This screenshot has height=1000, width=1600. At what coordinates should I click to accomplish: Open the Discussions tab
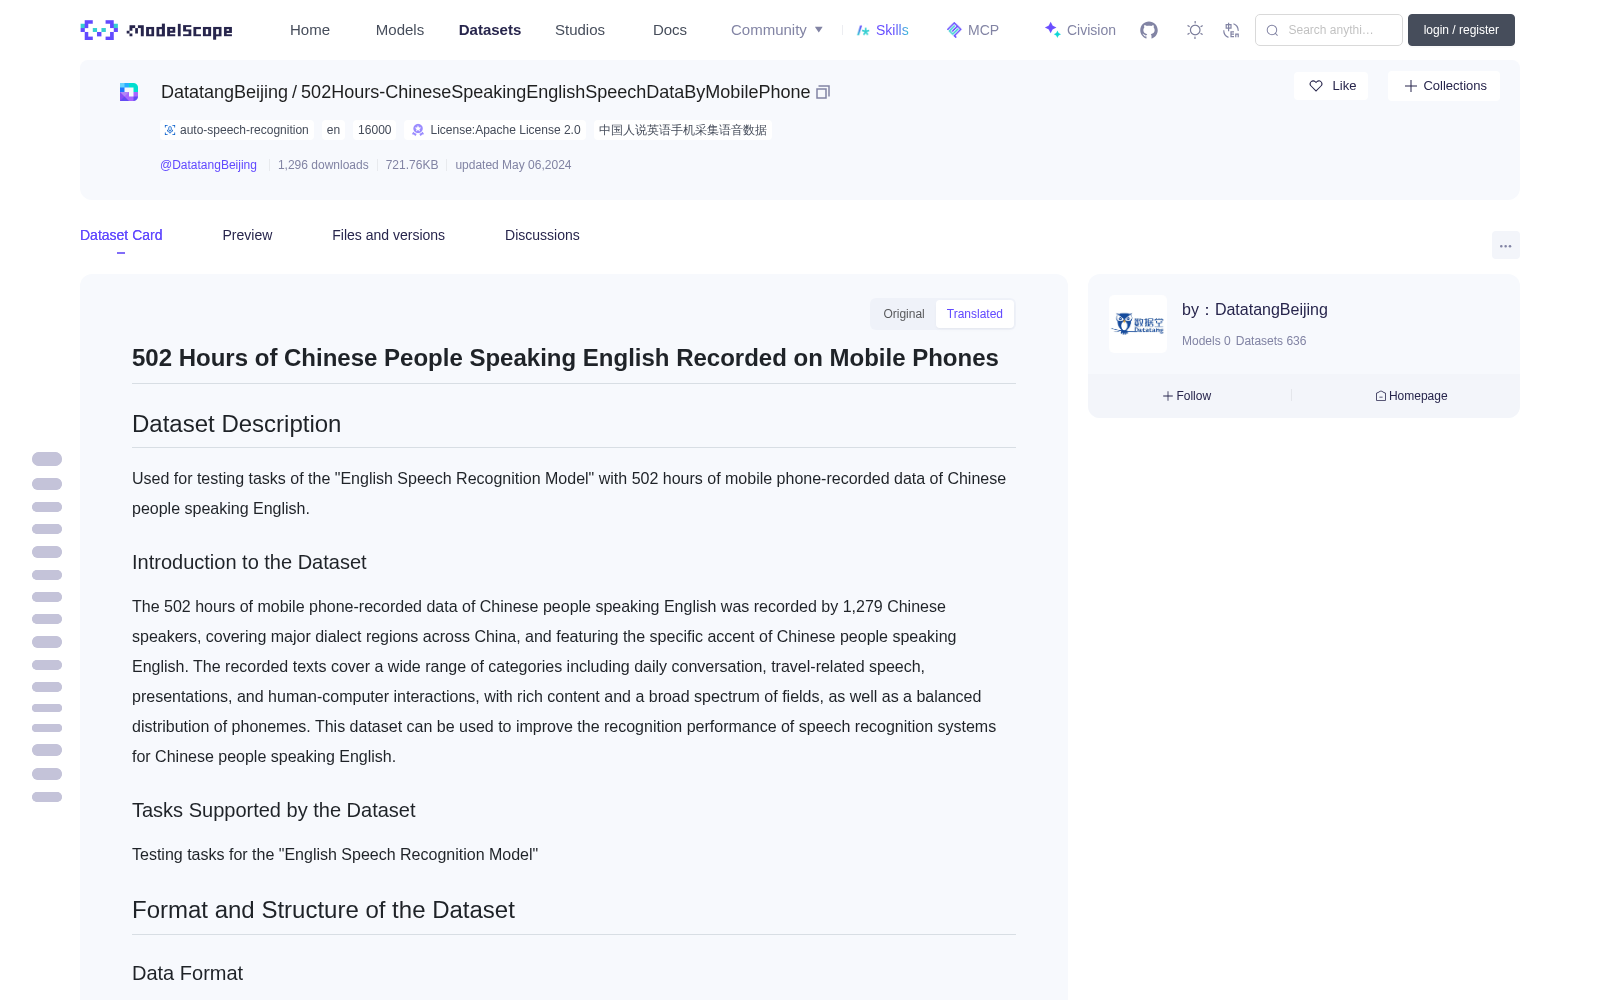click(542, 235)
